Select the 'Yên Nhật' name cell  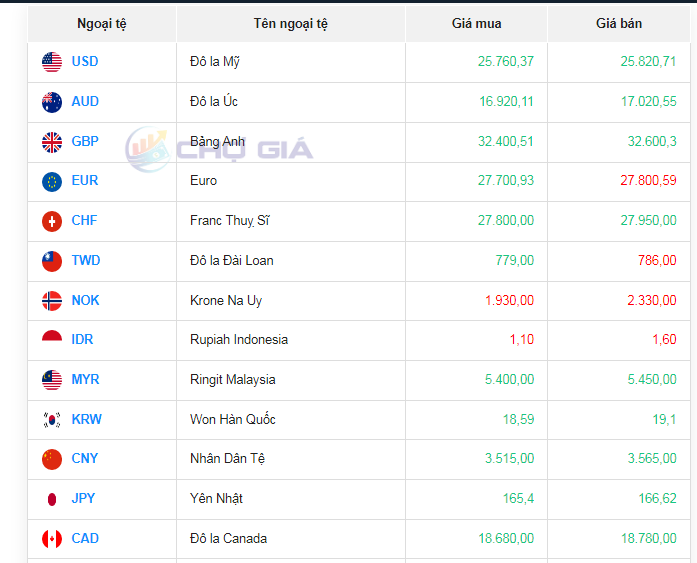coord(291,499)
